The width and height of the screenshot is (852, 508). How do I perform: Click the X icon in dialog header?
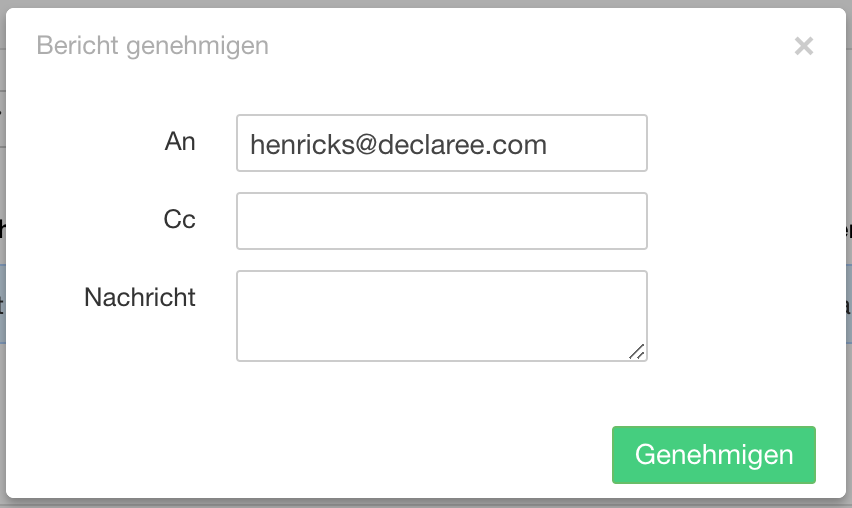[803, 46]
